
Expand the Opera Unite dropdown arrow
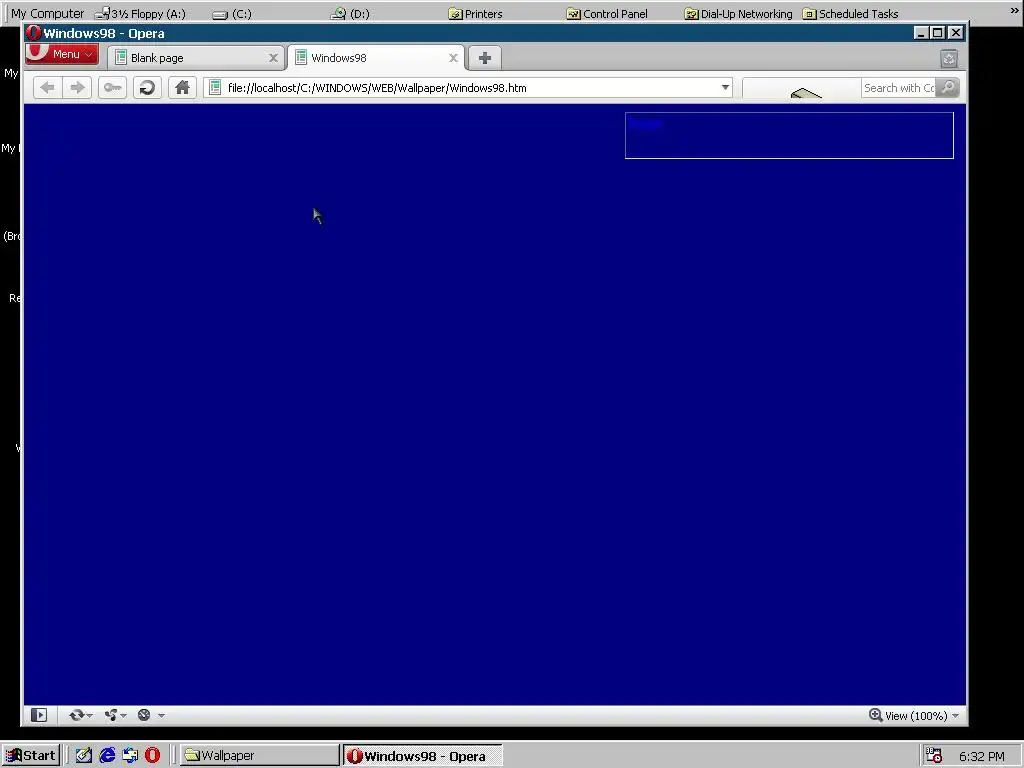pos(123,716)
